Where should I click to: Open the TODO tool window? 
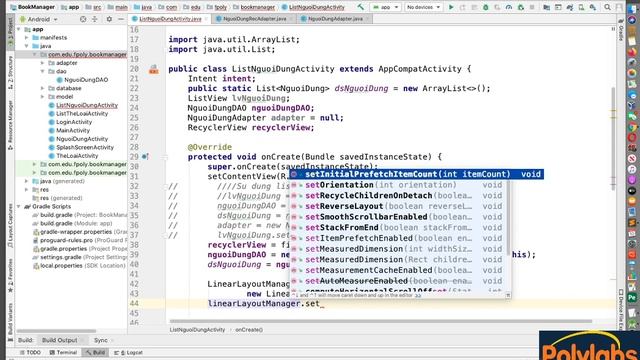pos(30,352)
